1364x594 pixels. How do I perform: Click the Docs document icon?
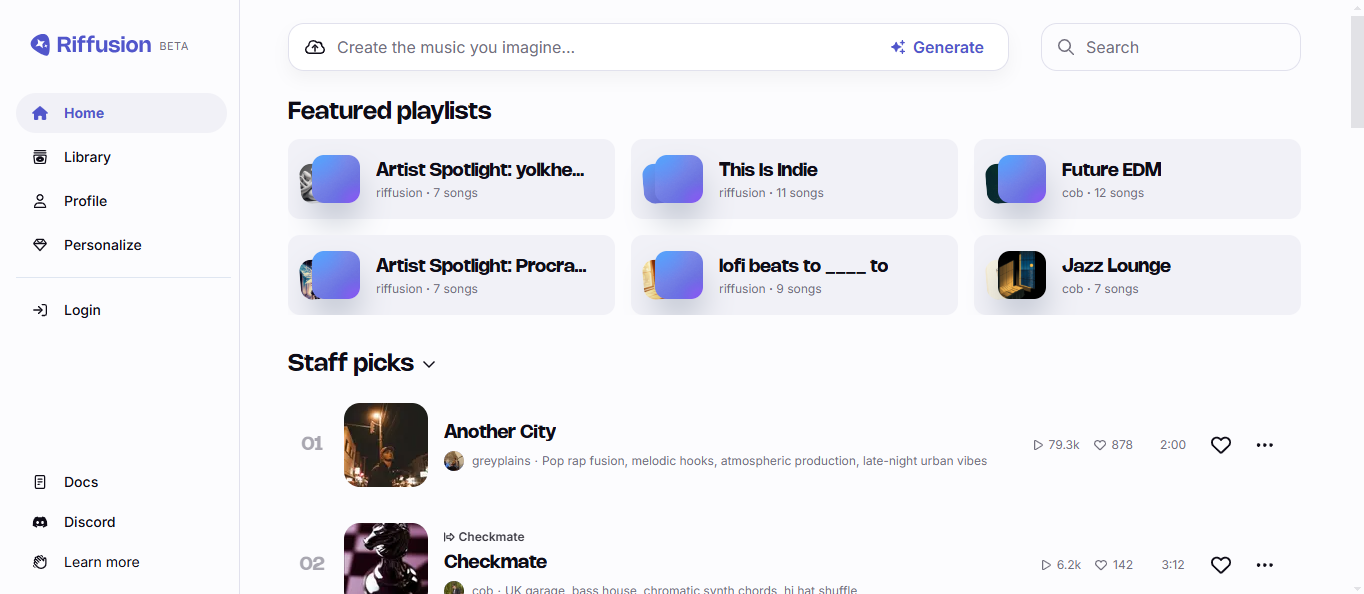coord(40,482)
